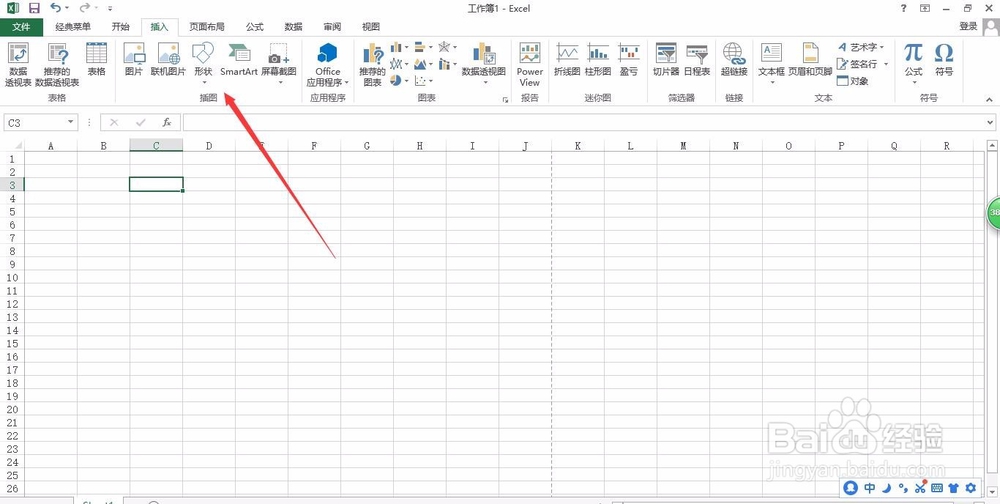This screenshot has height=504, width=1000.
Task: Switch to the View (视图) tab
Action: click(371, 27)
